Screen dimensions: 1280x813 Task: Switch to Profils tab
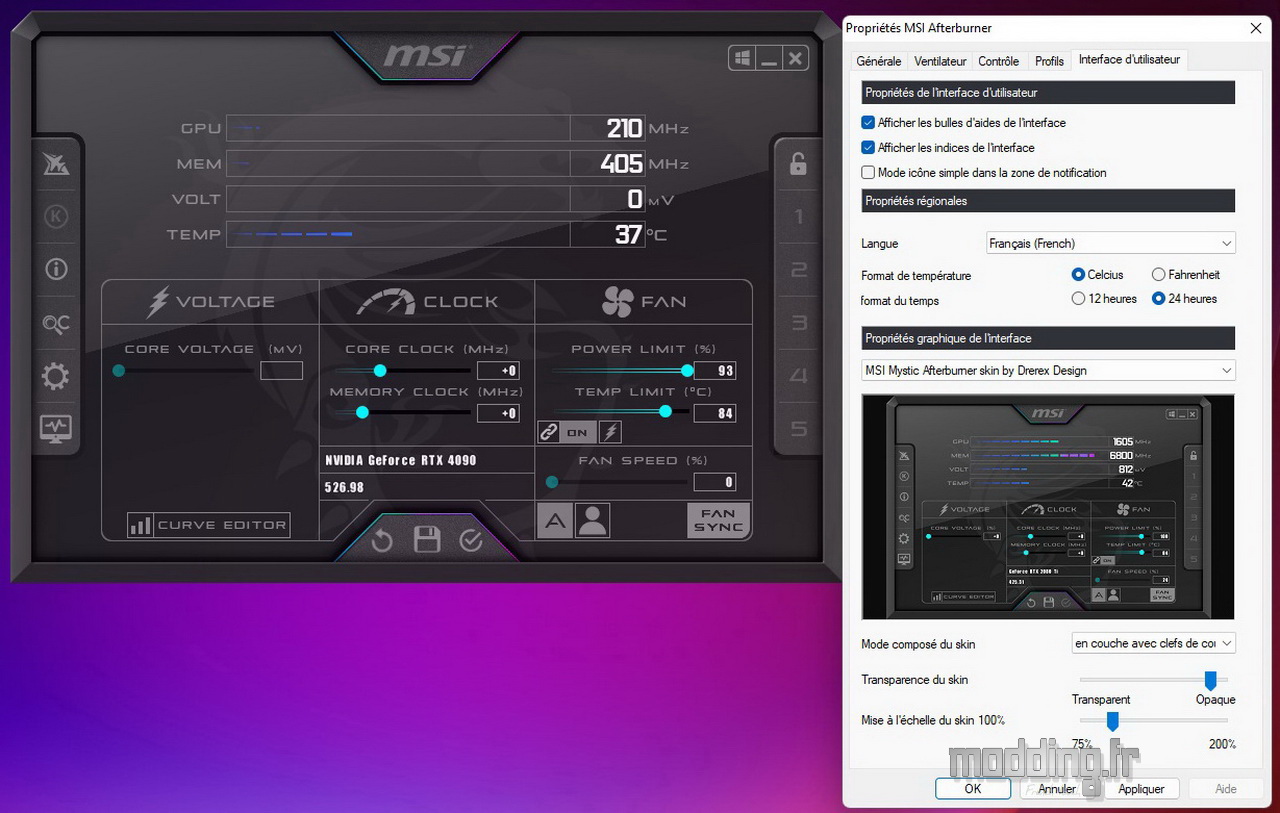tap(1049, 61)
